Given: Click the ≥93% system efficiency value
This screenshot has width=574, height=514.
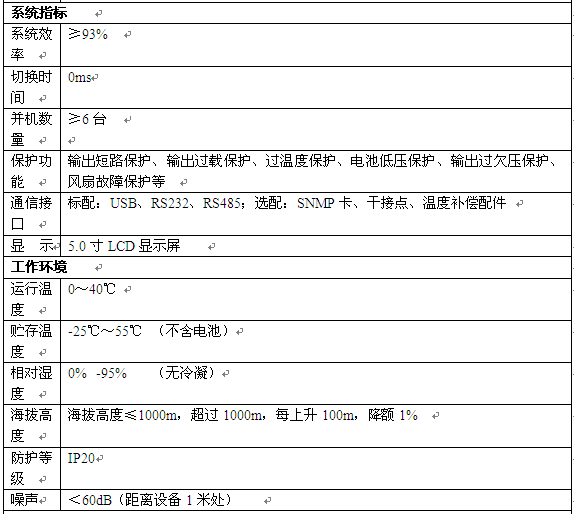Looking at the screenshot, I should click(88, 34).
